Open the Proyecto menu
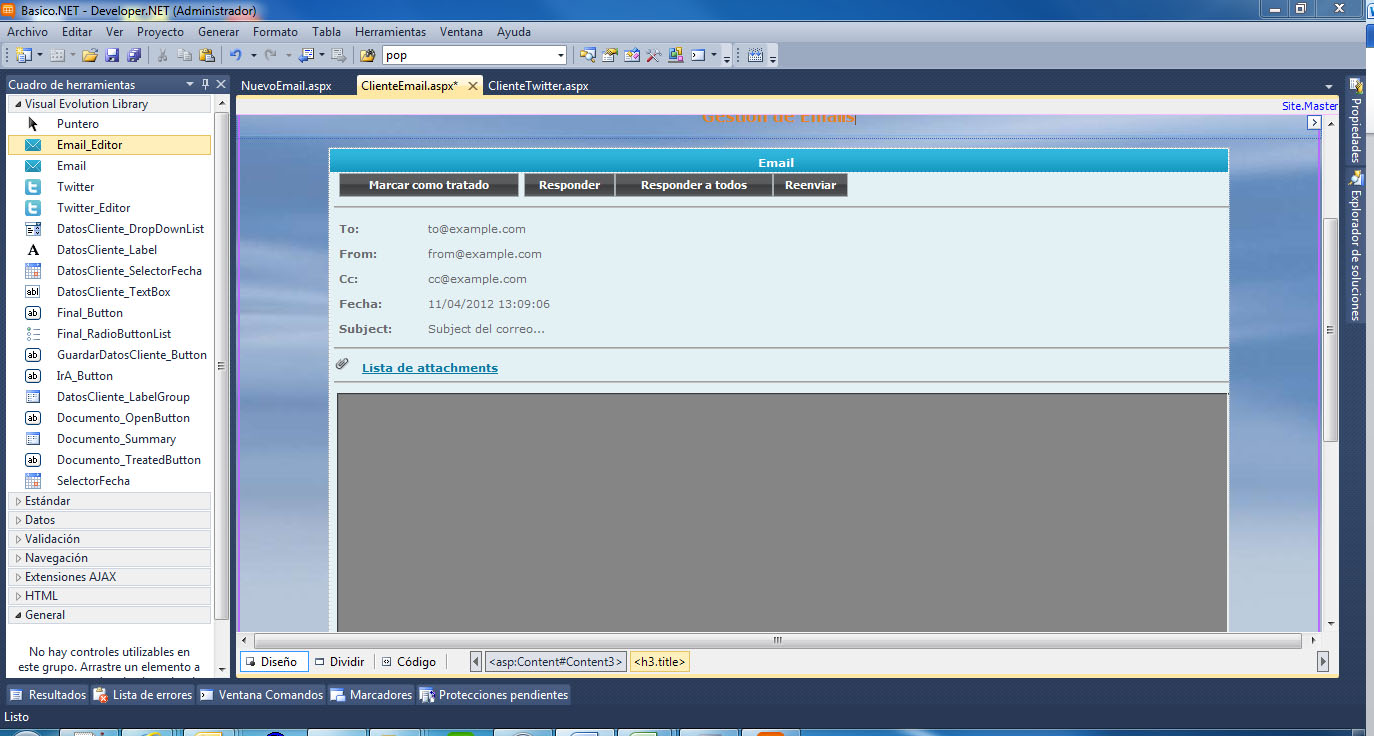The width and height of the screenshot is (1374, 736). (x=160, y=32)
